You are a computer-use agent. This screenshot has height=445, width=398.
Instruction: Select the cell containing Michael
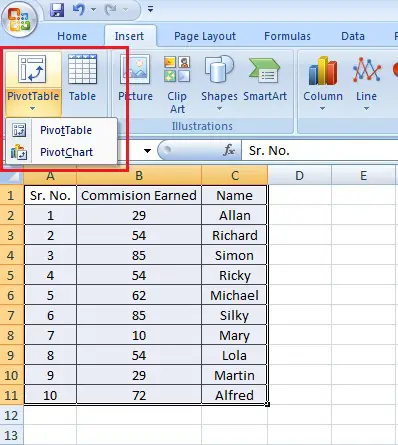pos(234,295)
